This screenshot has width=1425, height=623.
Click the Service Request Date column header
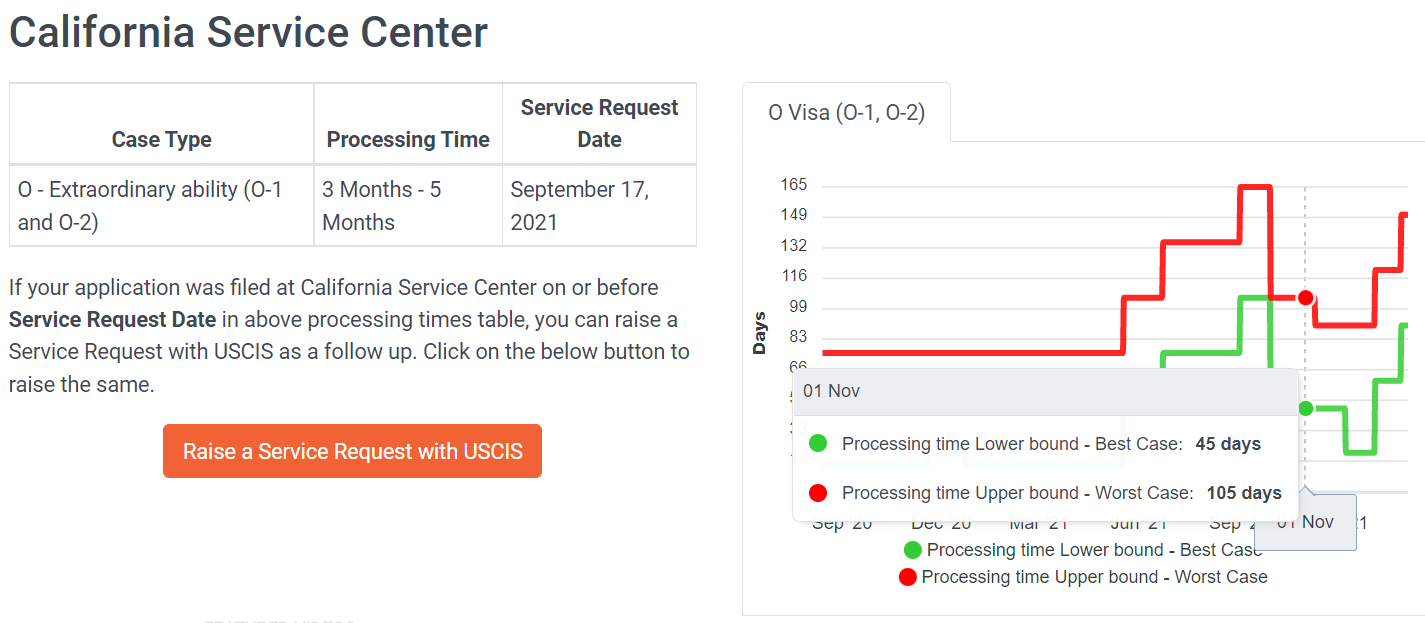(599, 124)
